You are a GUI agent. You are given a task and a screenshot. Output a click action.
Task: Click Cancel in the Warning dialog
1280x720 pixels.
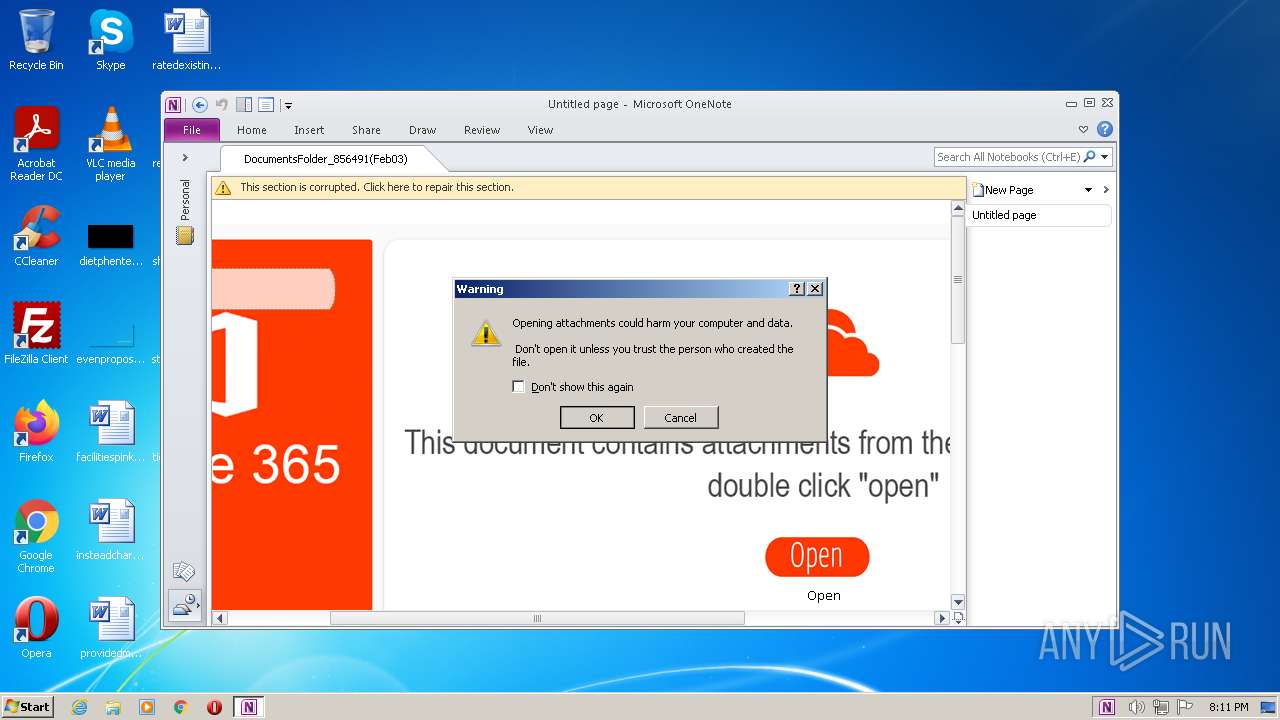tap(681, 418)
